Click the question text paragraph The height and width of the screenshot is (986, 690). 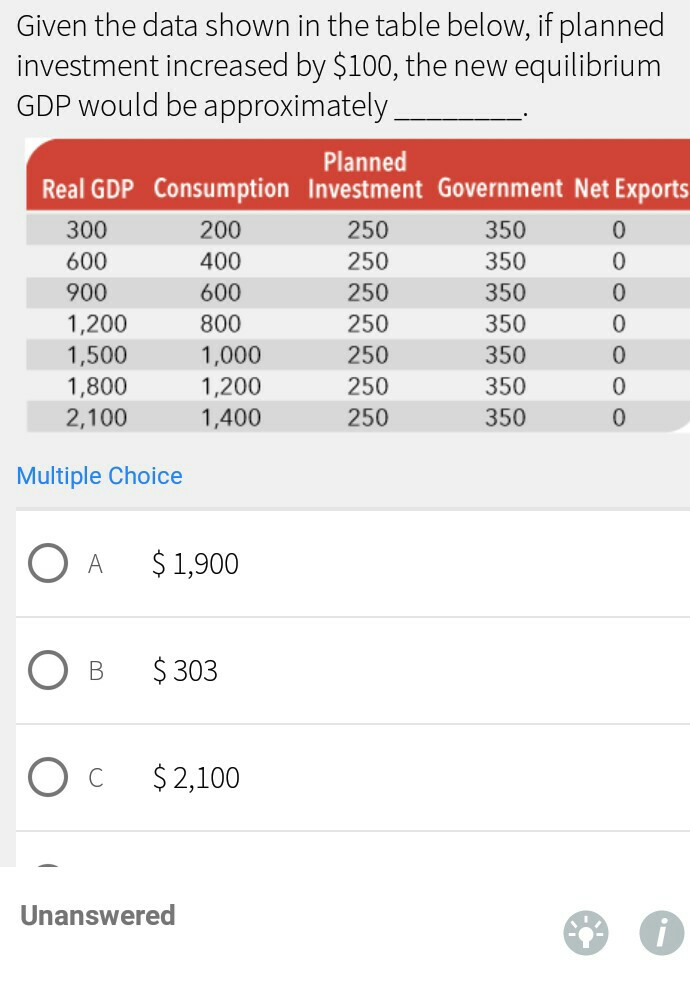[x=340, y=66]
